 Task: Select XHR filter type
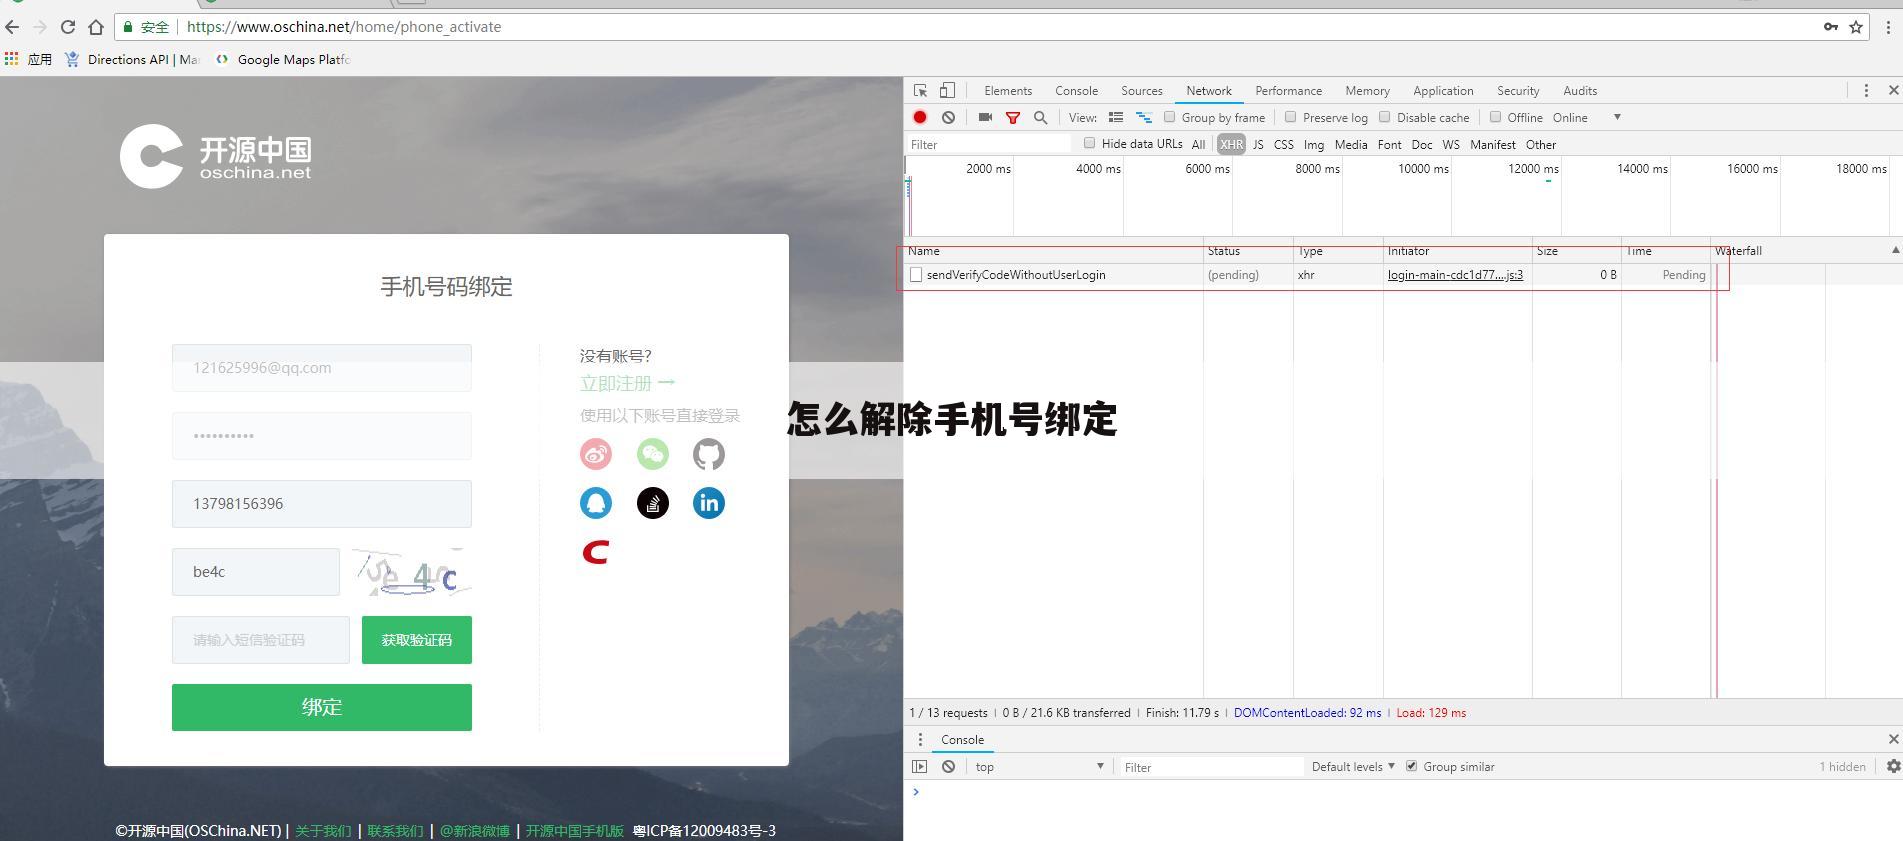coord(1231,144)
